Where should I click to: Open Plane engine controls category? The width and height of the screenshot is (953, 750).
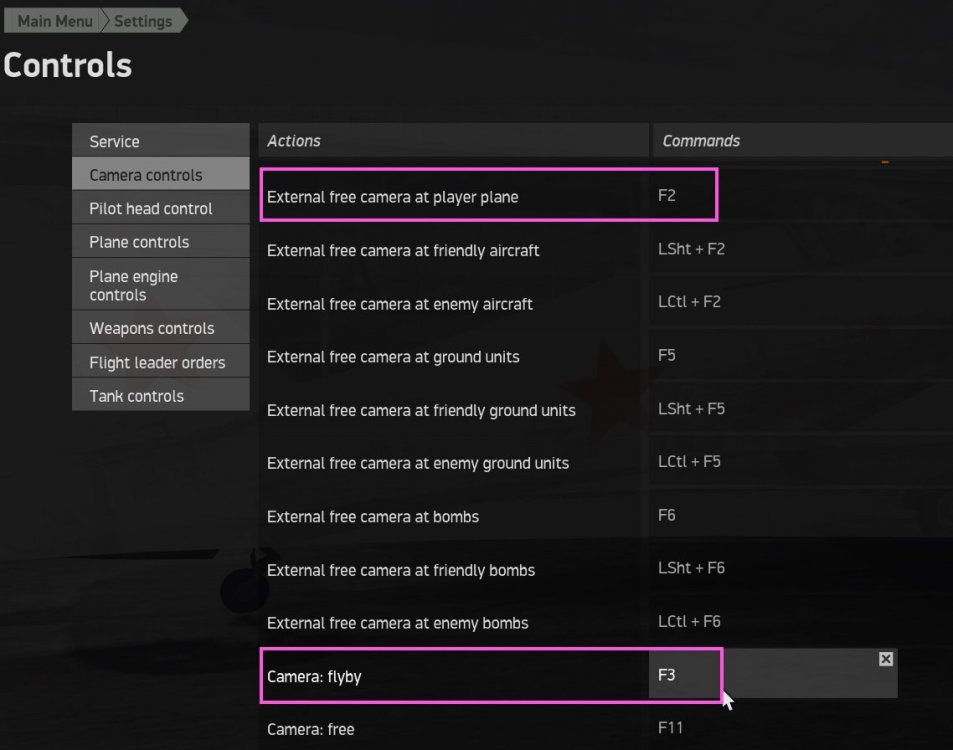coord(160,285)
